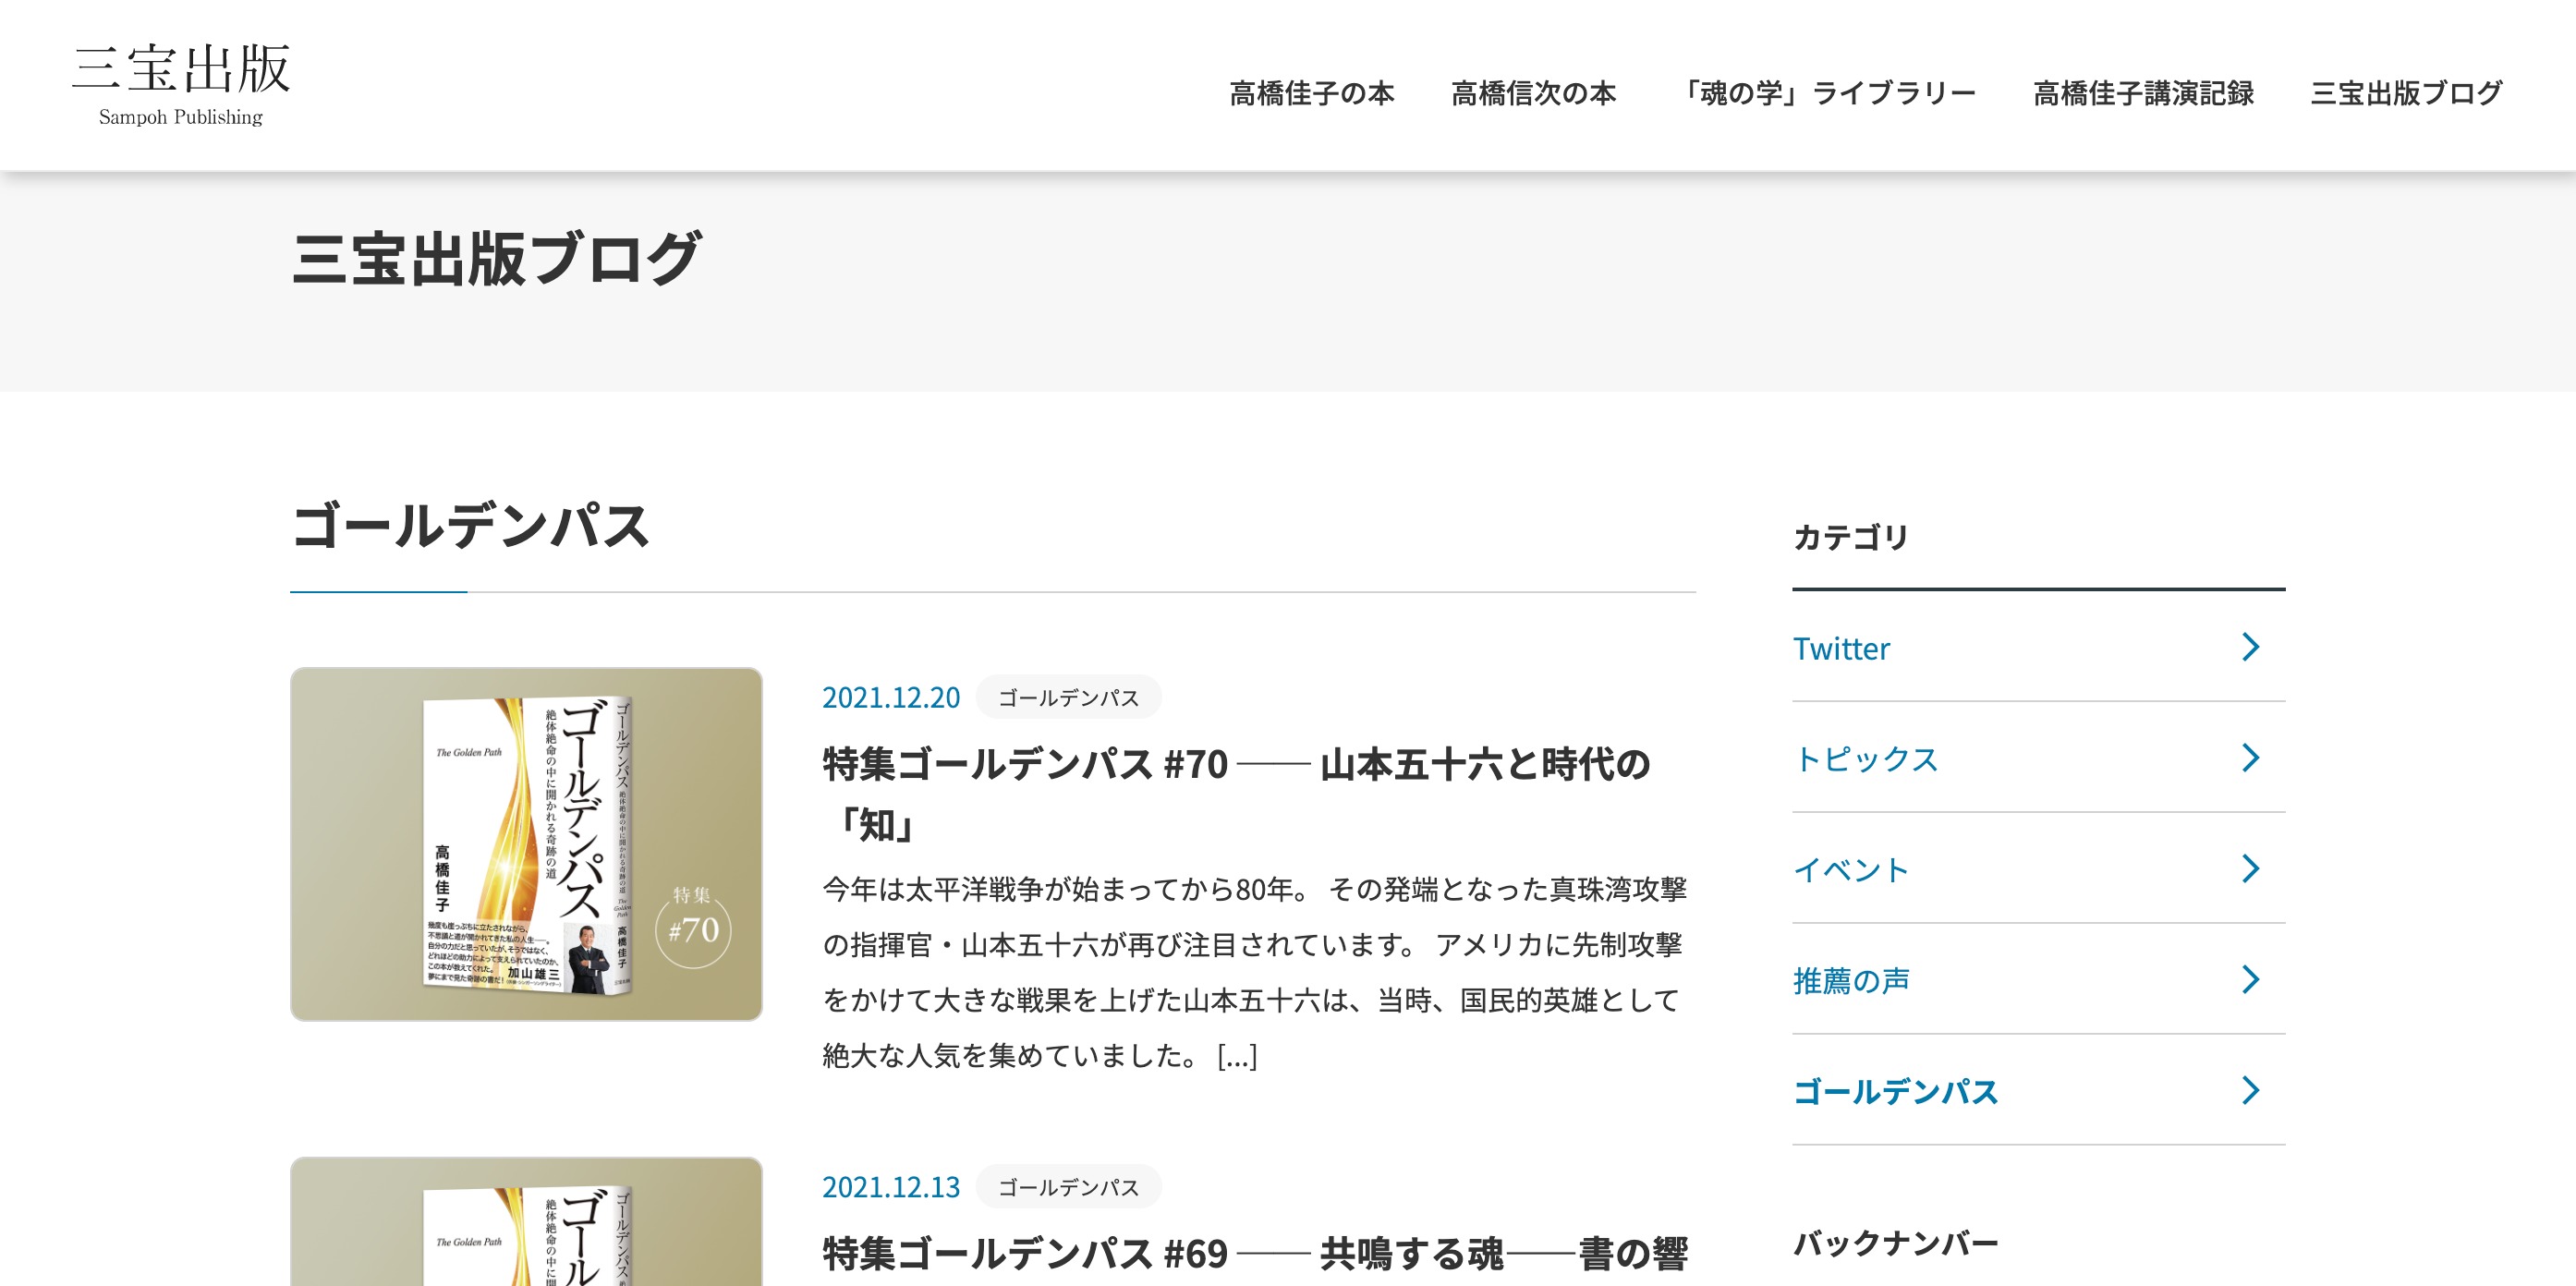Click the バックナンバー sidebar heading
Viewport: 2576px width, 1286px height.
click(1895, 1244)
